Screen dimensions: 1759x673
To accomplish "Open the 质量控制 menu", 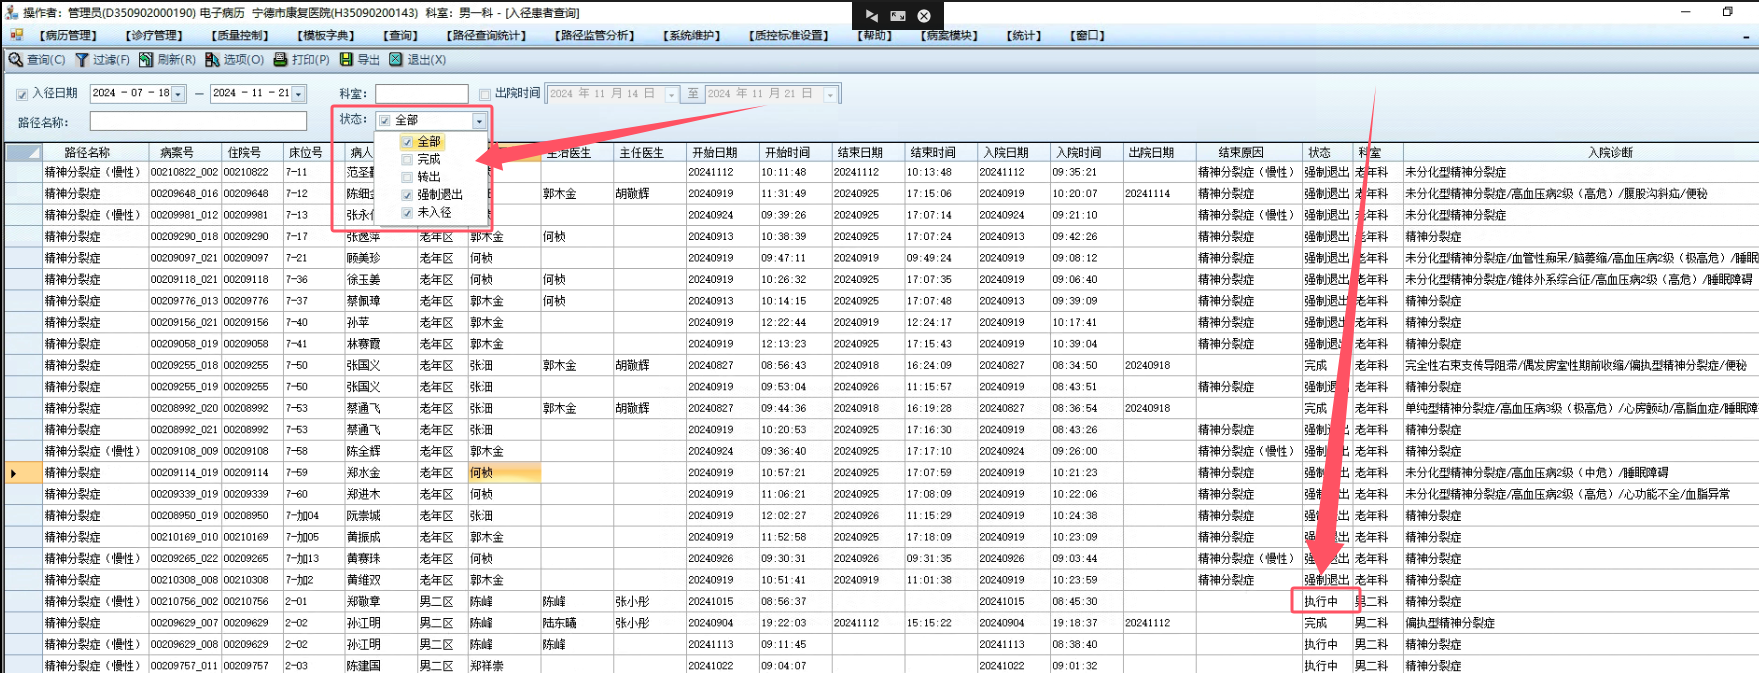I will (240, 36).
